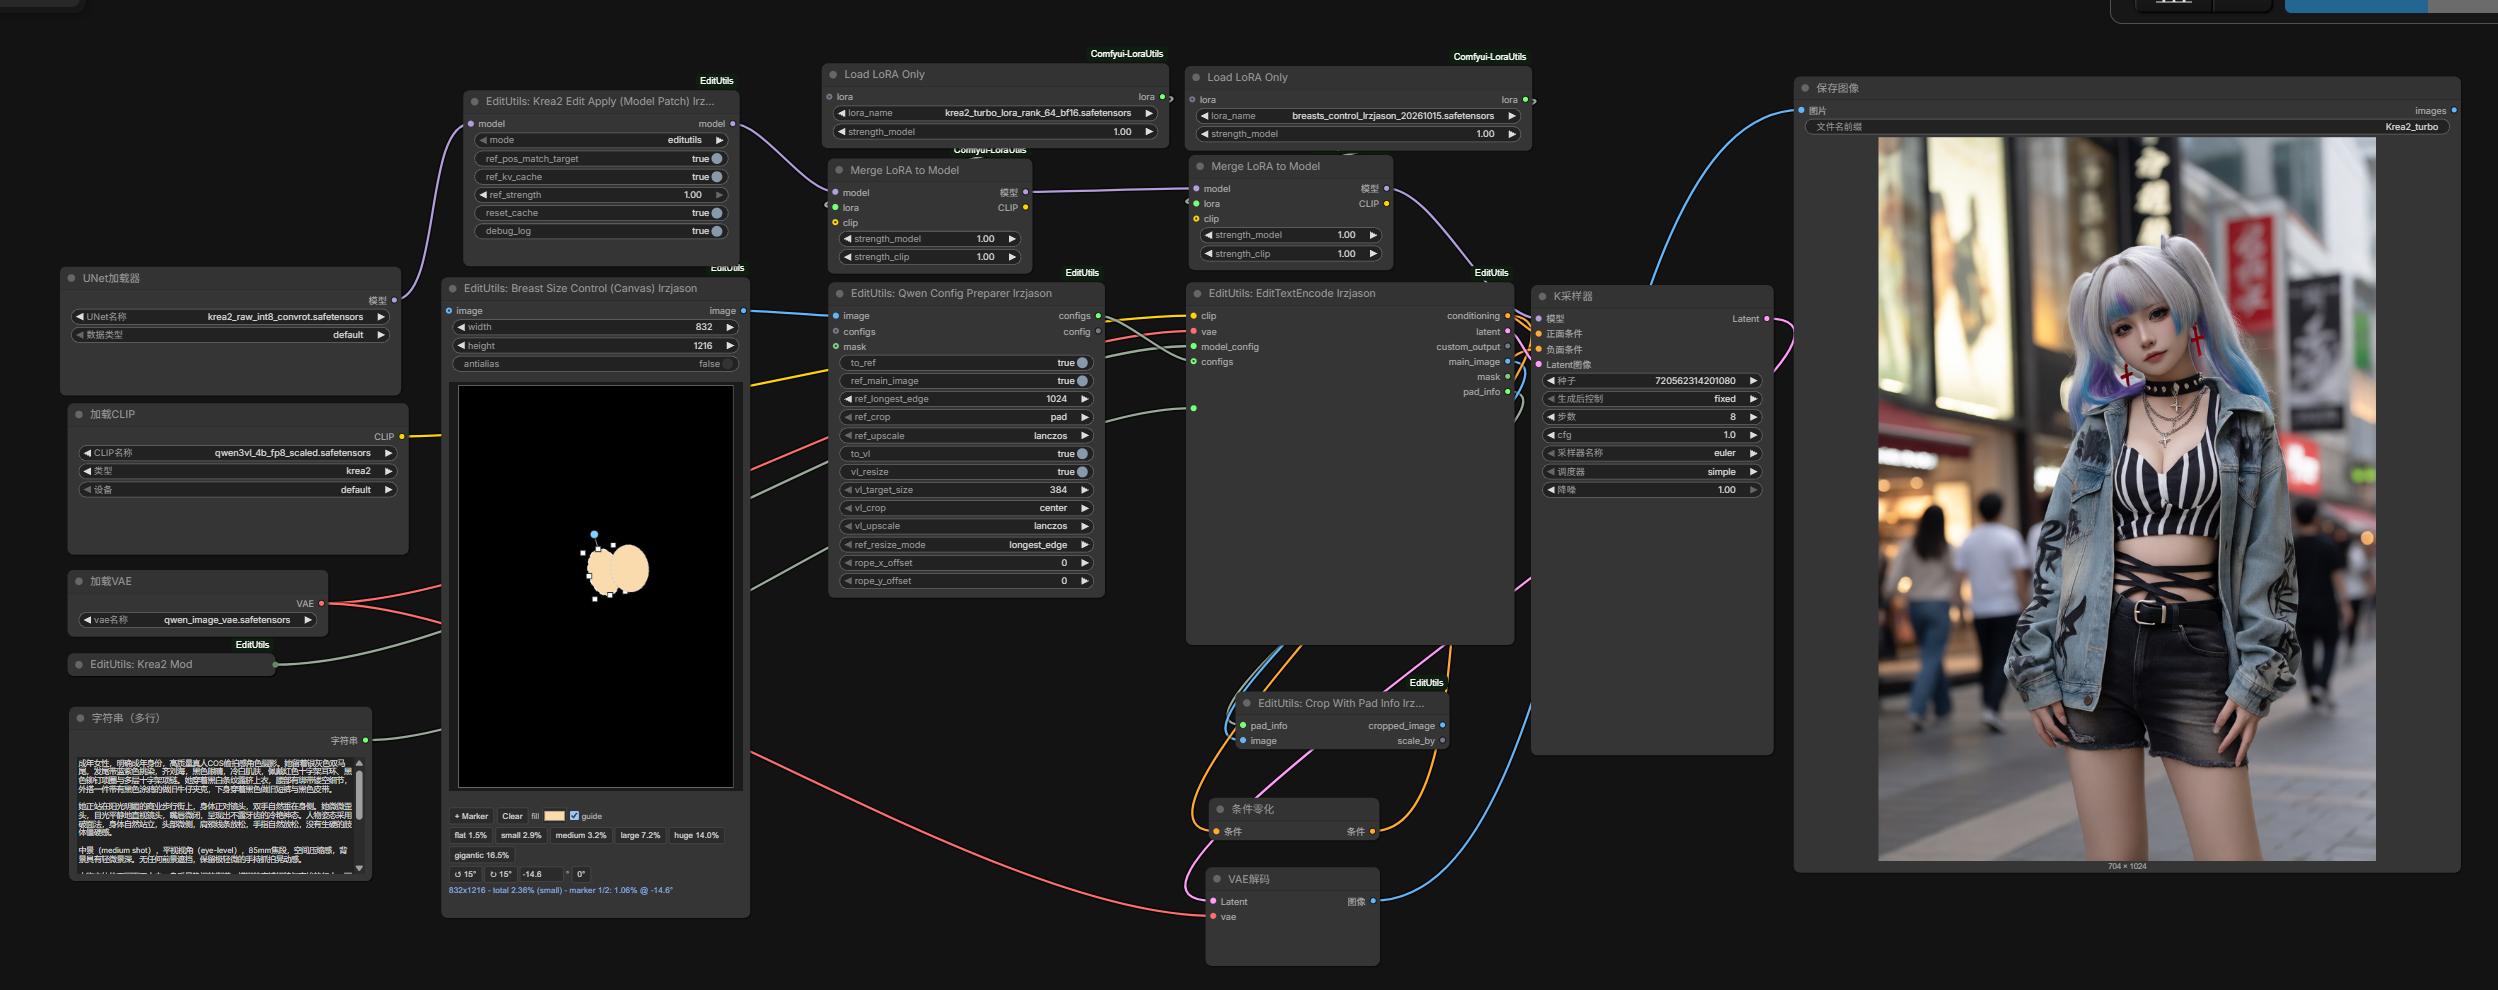Open 调度器 dropdown showing simple
Viewport: 2498px width, 990px height.
(1652, 472)
